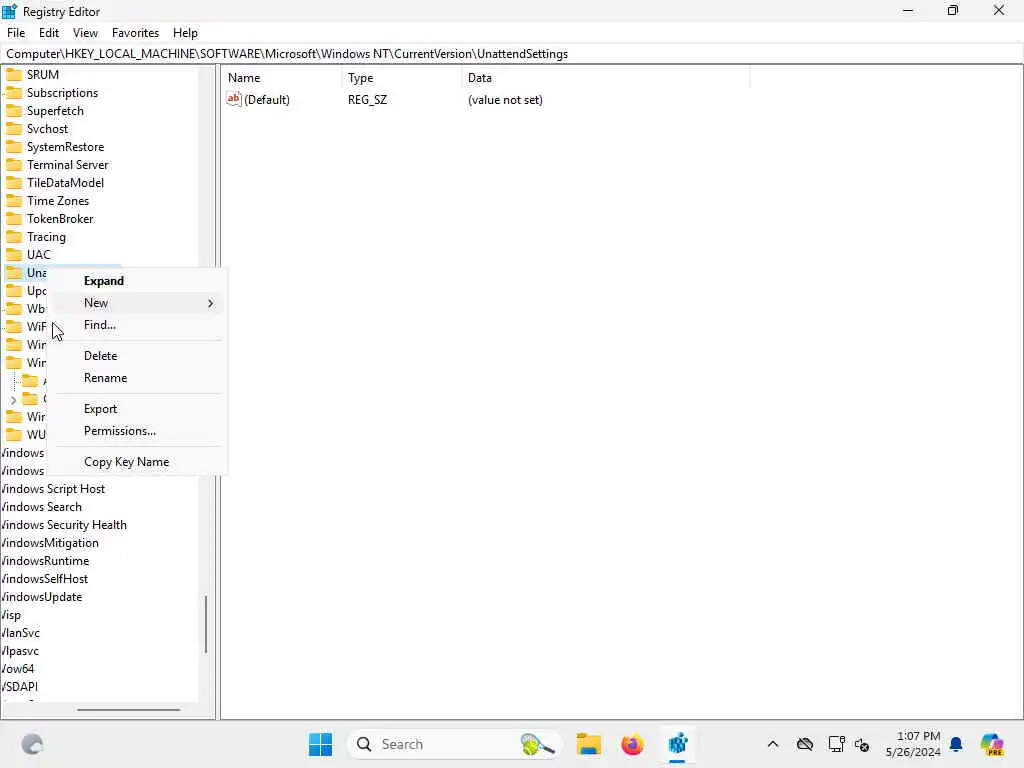Click the (Default) string value icon
Image resolution: width=1024 pixels, height=768 pixels.
[x=234, y=99]
